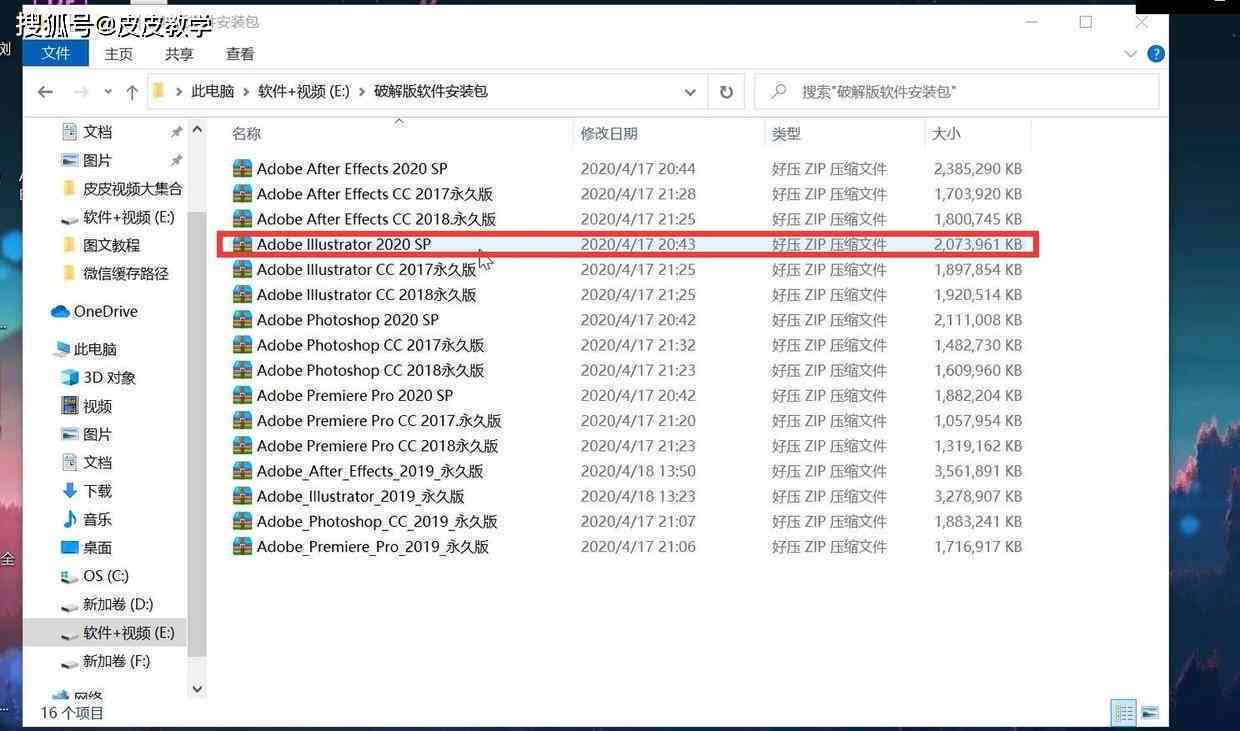Refresh the current folder view

point(726,92)
